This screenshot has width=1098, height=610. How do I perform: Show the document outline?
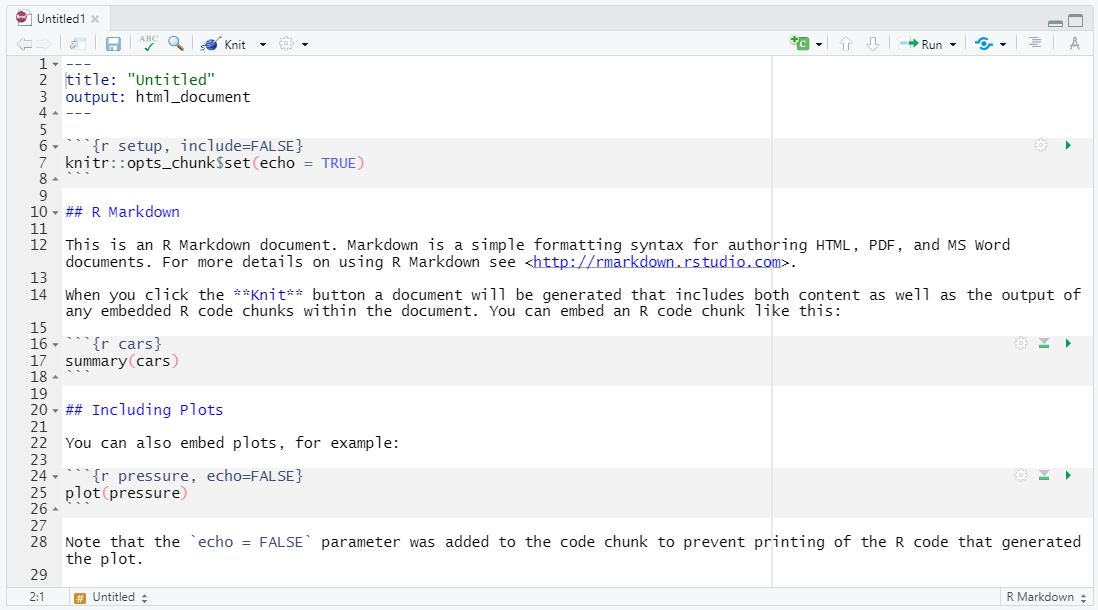[1034, 43]
